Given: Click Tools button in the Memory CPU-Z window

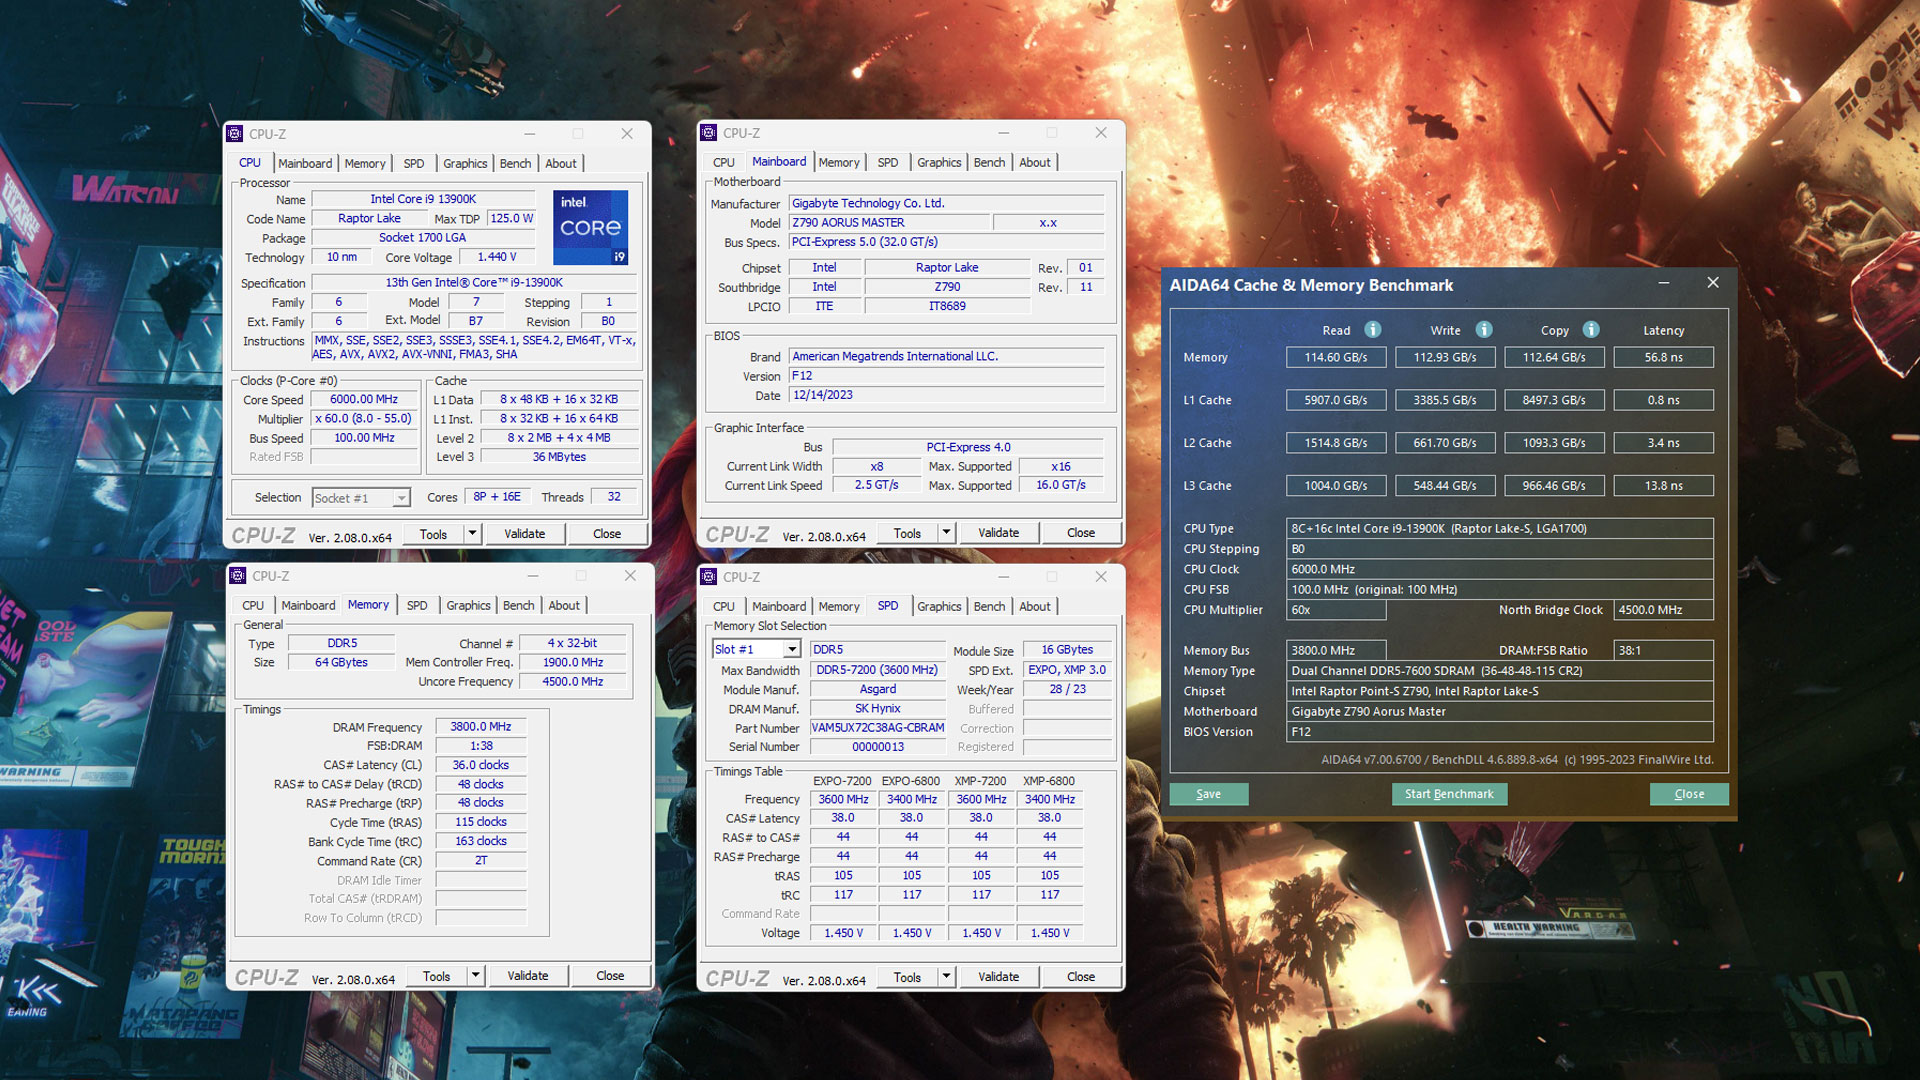Looking at the screenshot, I should 436,976.
